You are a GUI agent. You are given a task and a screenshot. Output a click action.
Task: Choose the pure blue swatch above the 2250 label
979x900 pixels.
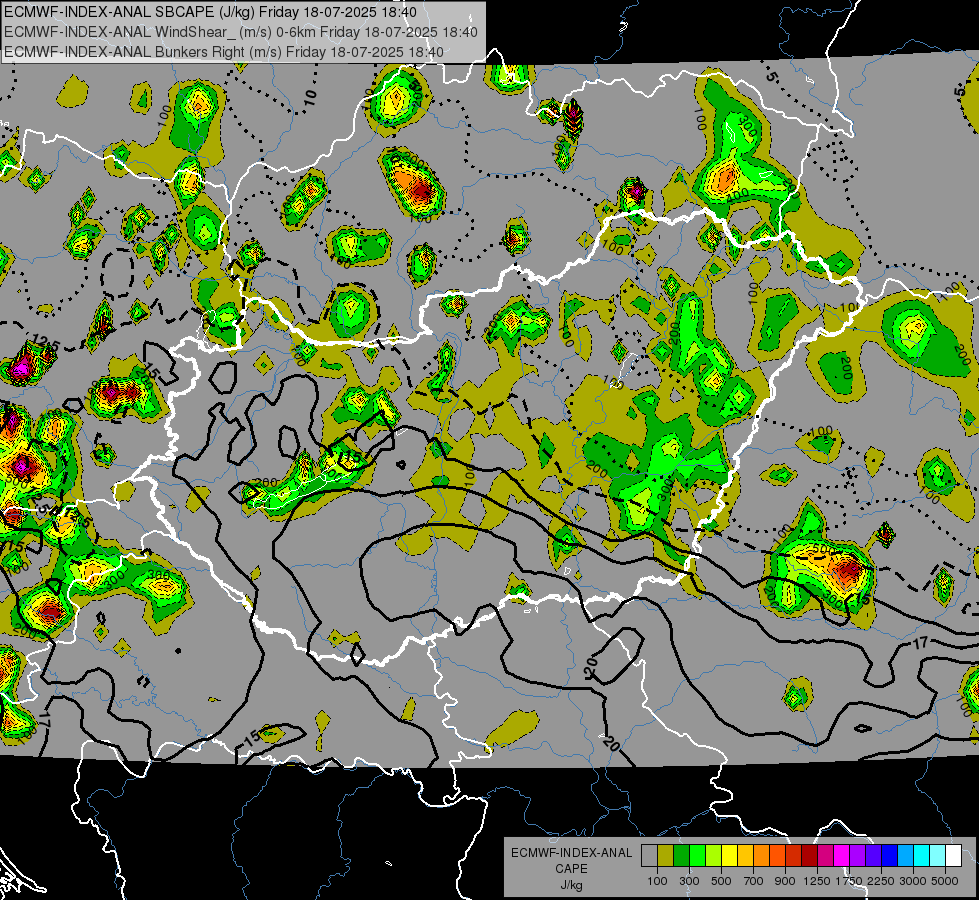tap(890, 856)
